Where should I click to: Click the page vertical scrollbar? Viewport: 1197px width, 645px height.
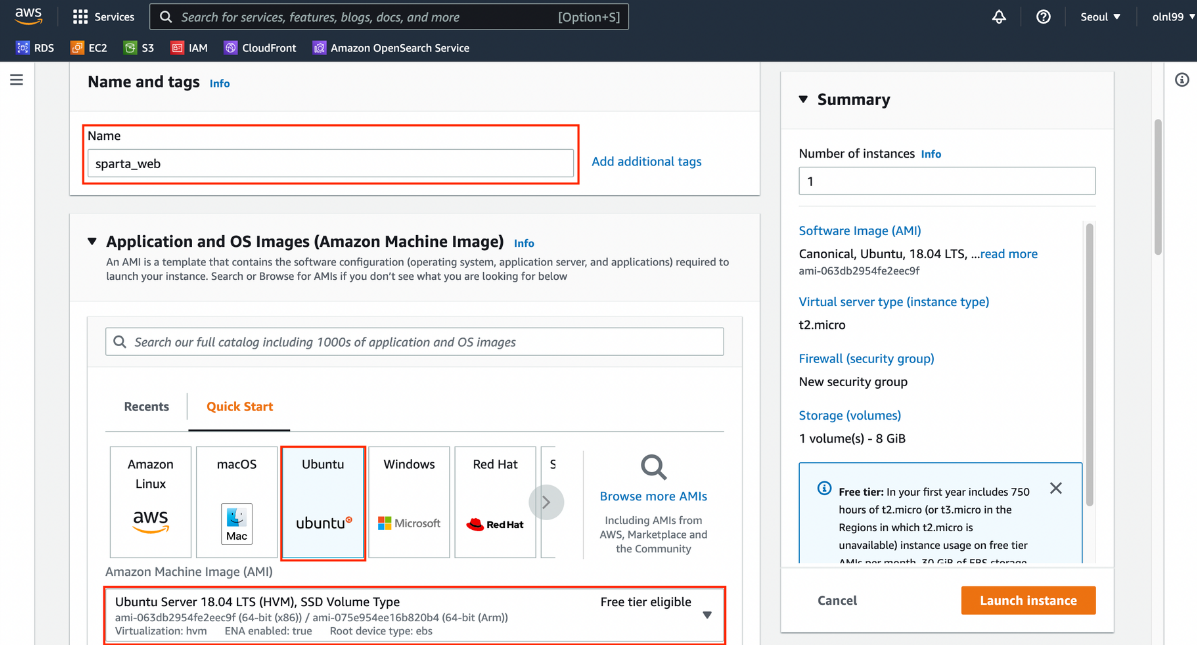pyautogui.click(x=1158, y=187)
